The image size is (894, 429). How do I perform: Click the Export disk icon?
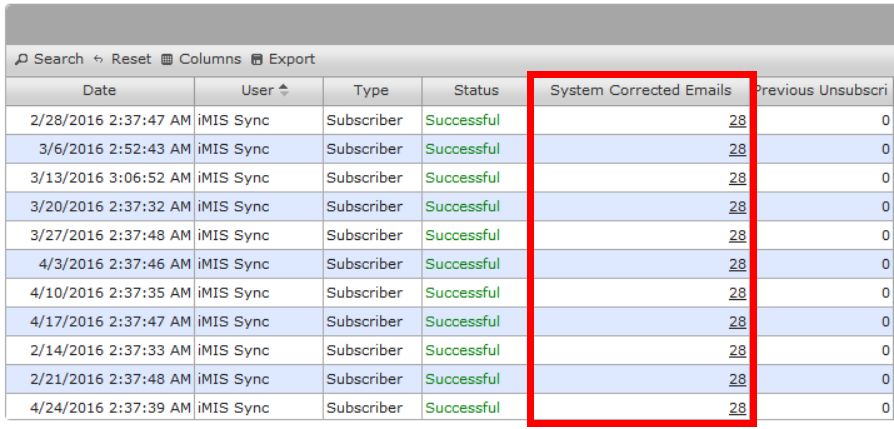click(257, 59)
